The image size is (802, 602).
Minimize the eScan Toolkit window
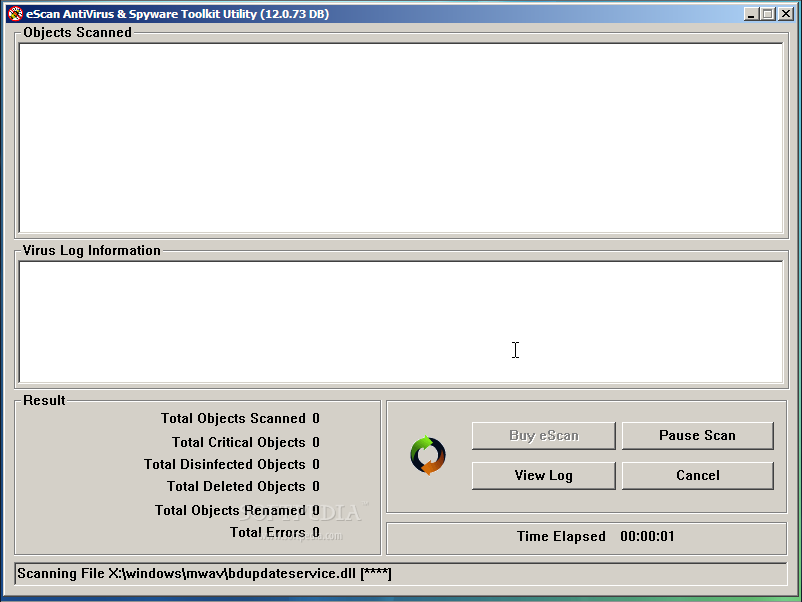(751, 14)
